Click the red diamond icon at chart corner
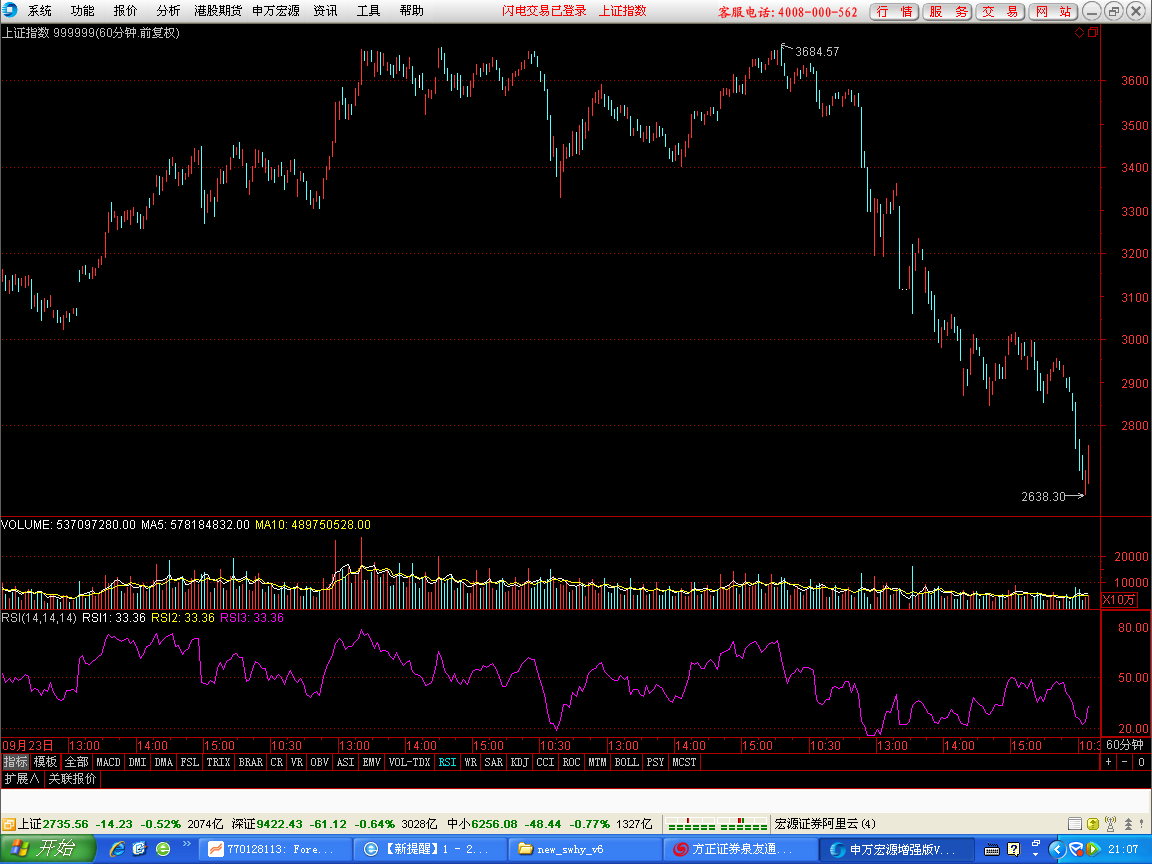 point(1079,32)
